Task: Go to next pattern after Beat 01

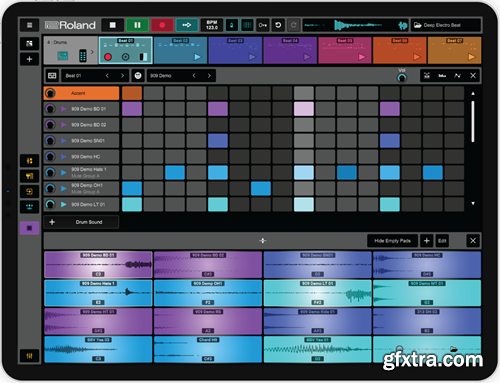Action: [x=122, y=76]
